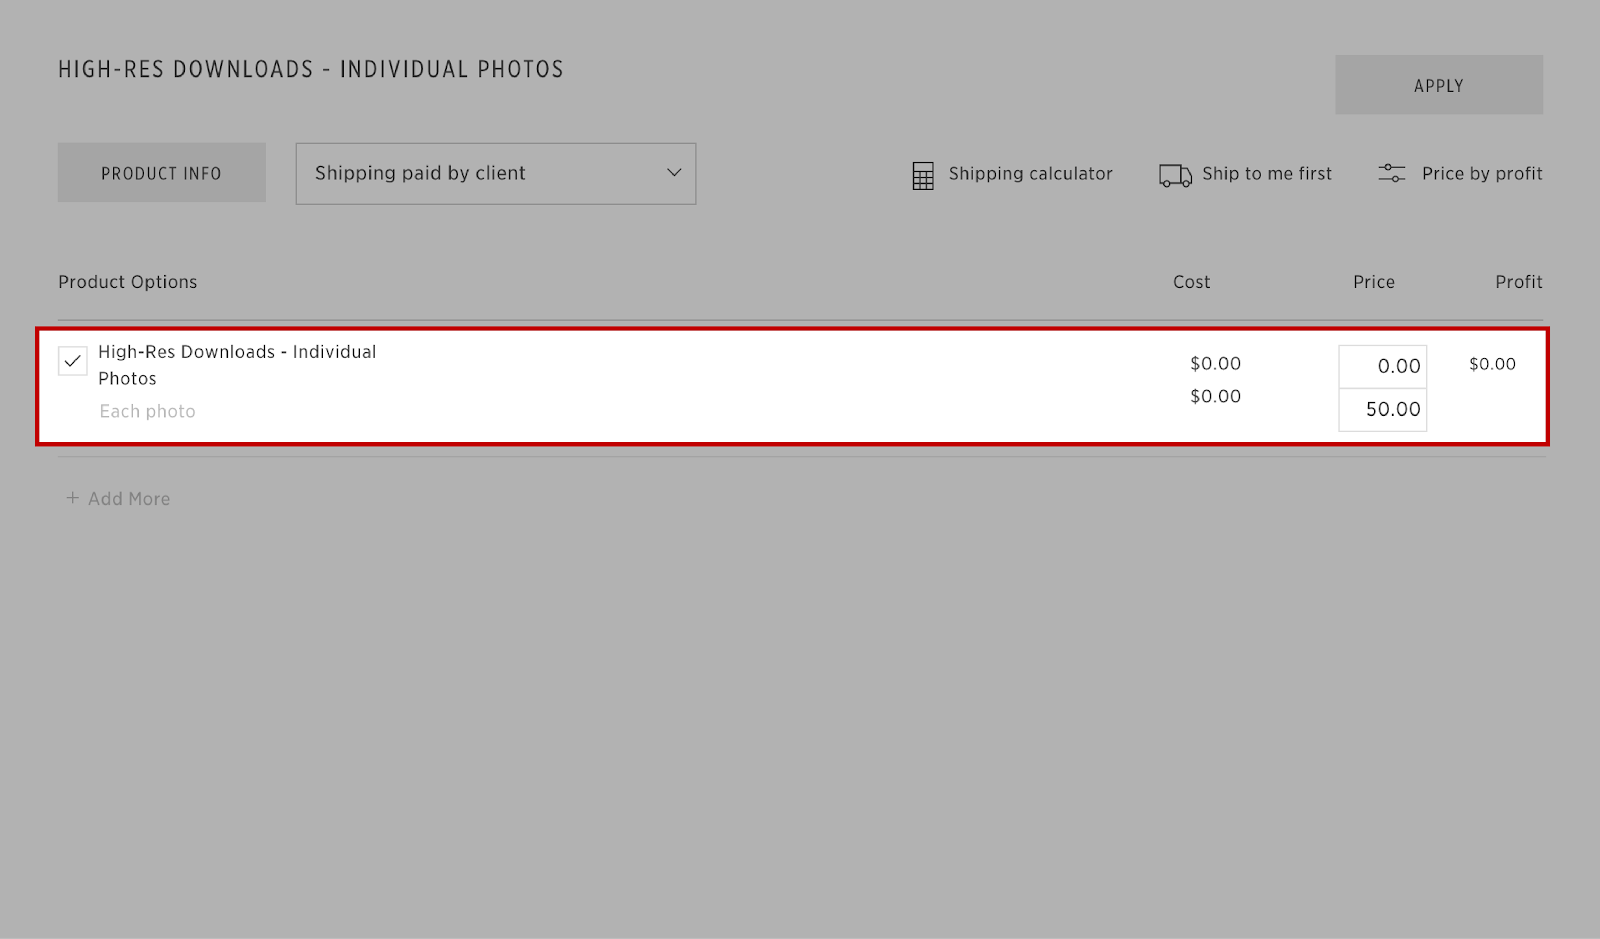Click the Price by profit sliders icon

pos(1391,173)
